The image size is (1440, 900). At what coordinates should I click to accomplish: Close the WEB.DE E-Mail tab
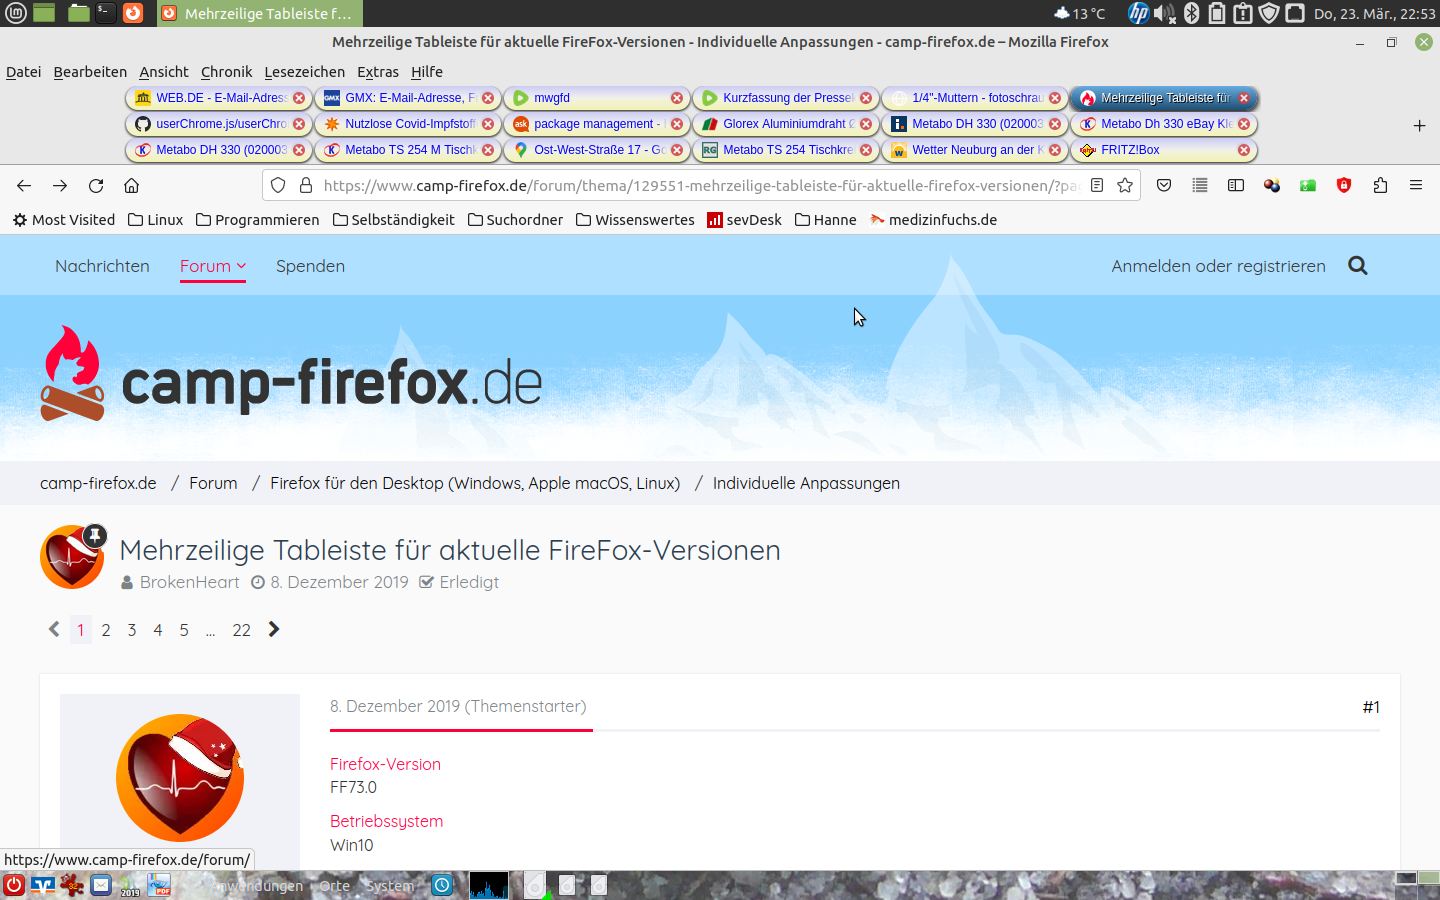click(x=299, y=98)
